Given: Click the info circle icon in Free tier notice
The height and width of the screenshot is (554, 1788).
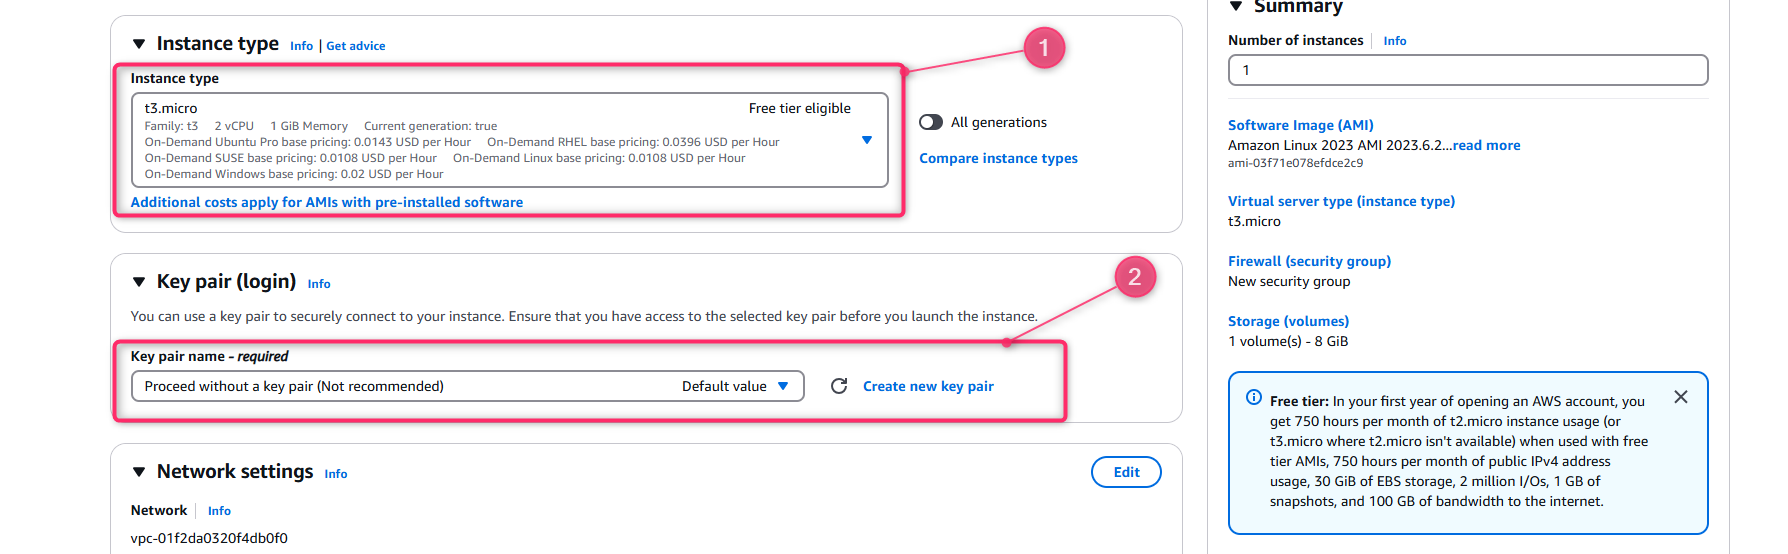Looking at the screenshot, I should [1254, 397].
